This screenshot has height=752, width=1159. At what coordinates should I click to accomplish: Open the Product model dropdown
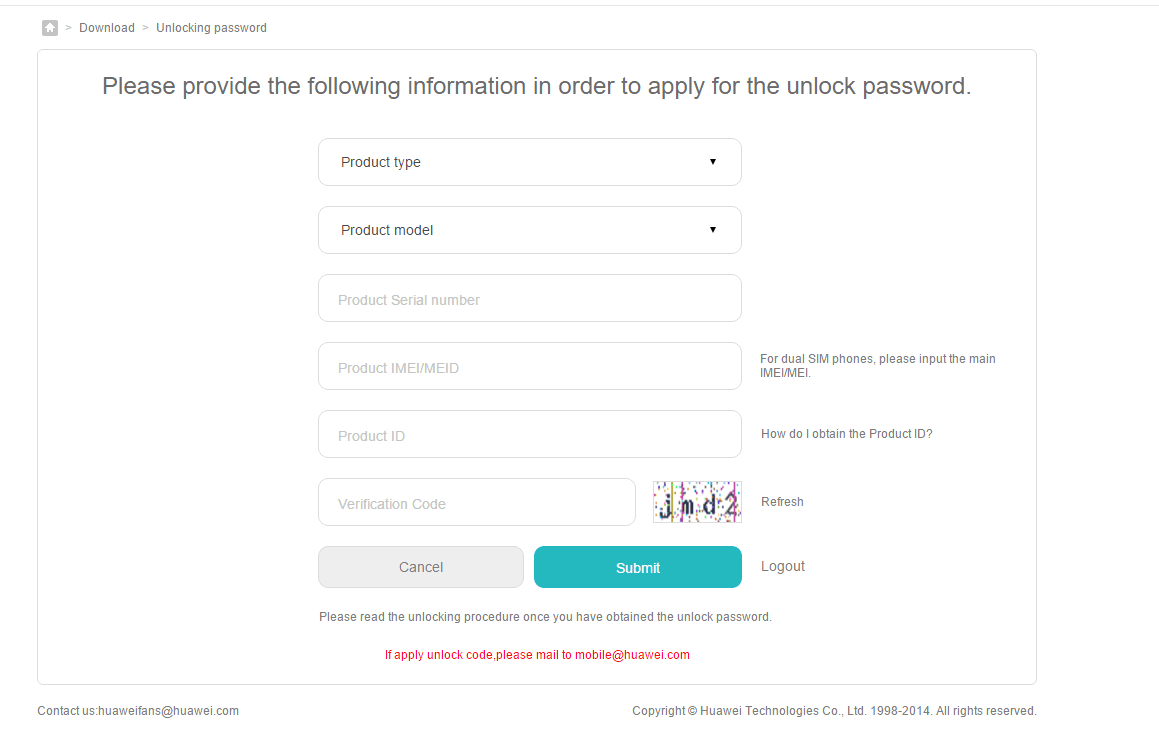[530, 230]
